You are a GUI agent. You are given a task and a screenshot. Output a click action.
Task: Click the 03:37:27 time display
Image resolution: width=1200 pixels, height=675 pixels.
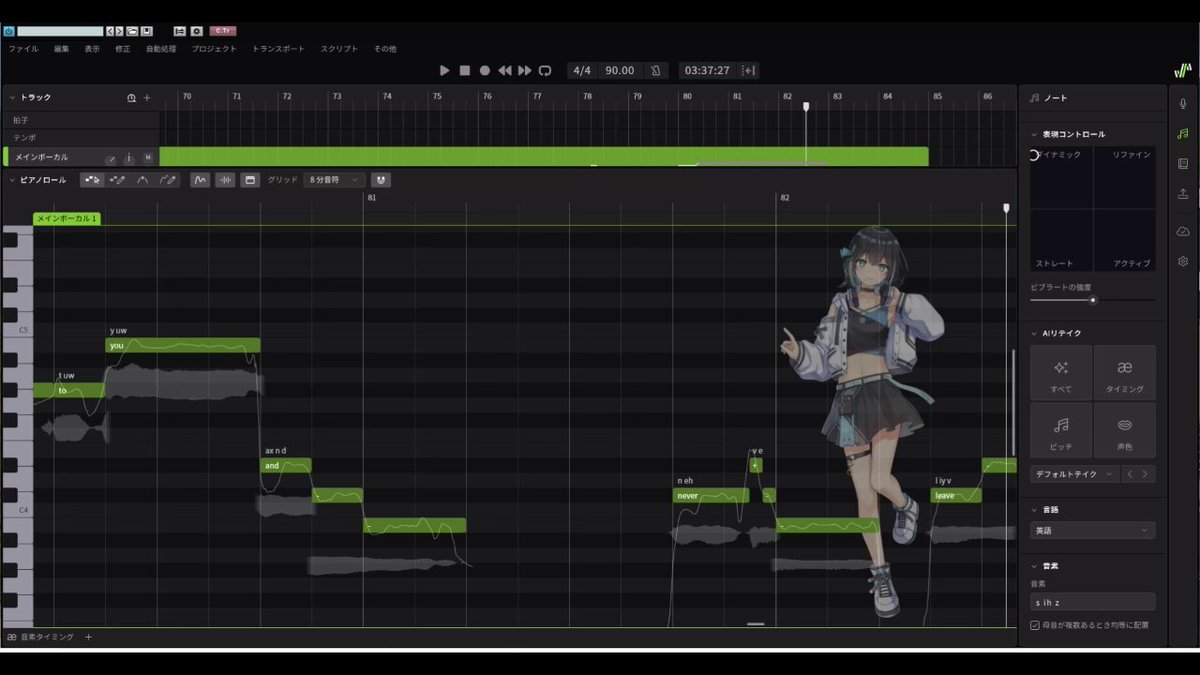707,70
